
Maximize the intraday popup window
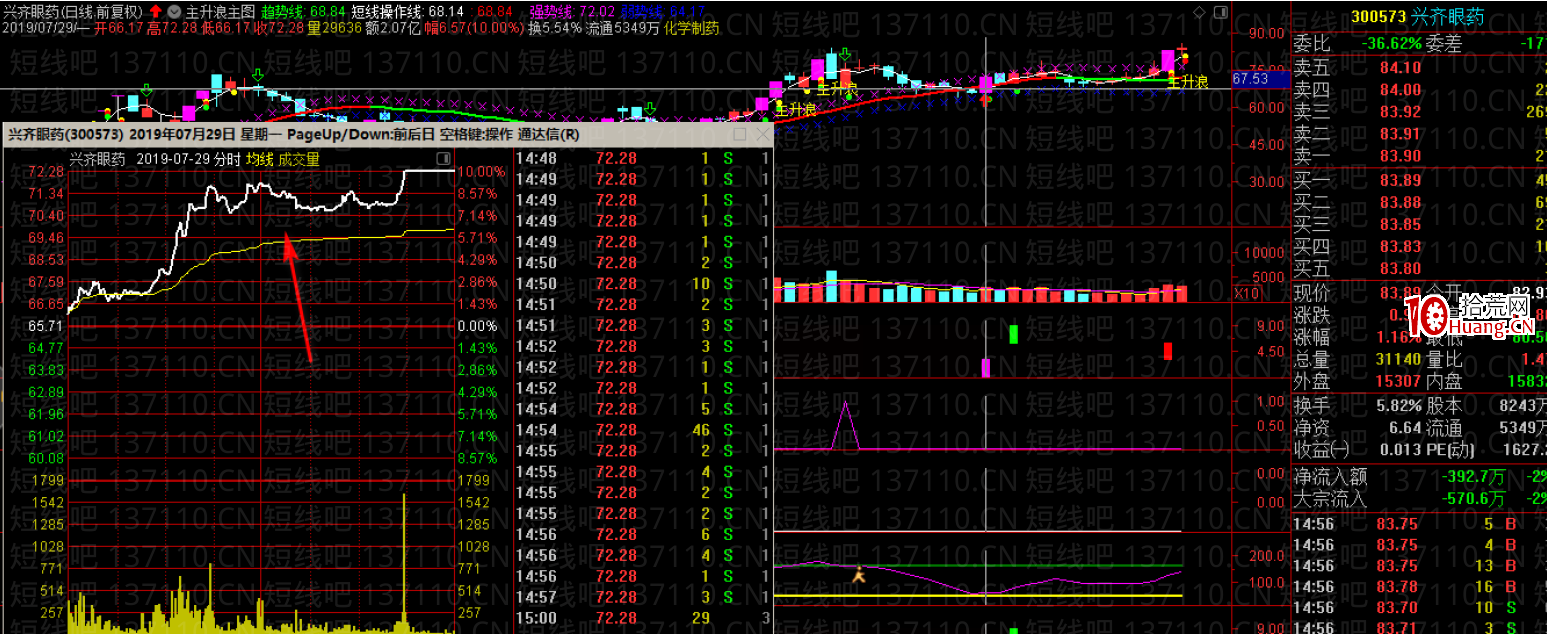pyautogui.click(x=740, y=134)
